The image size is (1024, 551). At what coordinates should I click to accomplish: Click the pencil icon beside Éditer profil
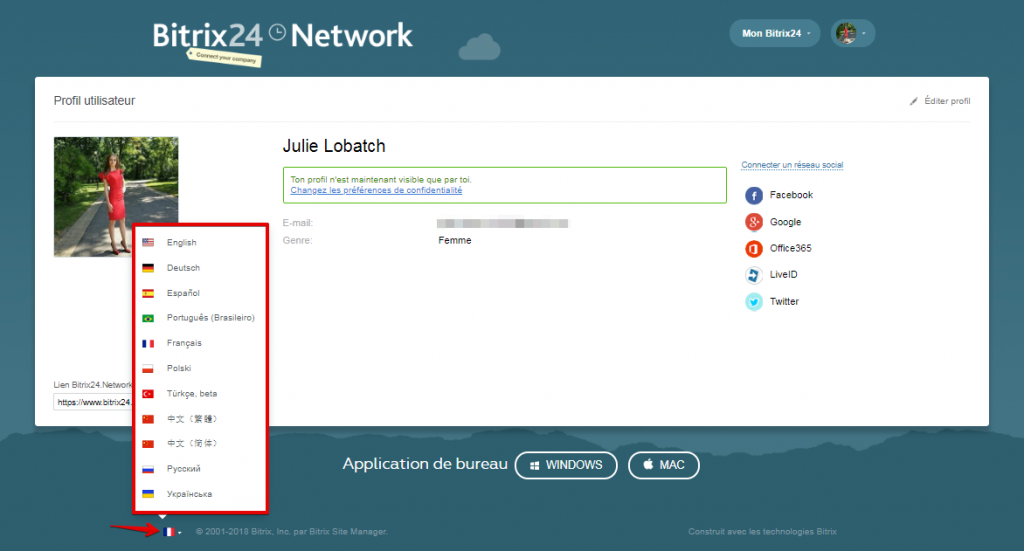tap(914, 101)
